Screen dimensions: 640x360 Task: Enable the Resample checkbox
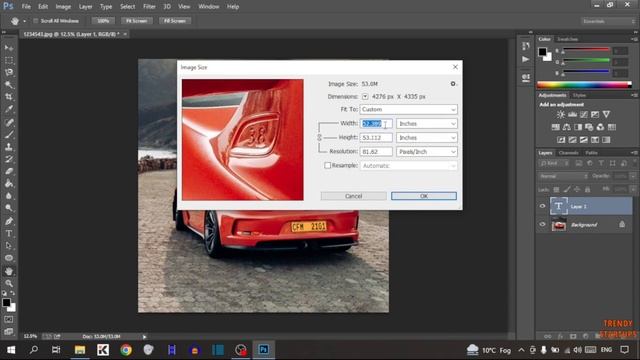click(x=327, y=166)
